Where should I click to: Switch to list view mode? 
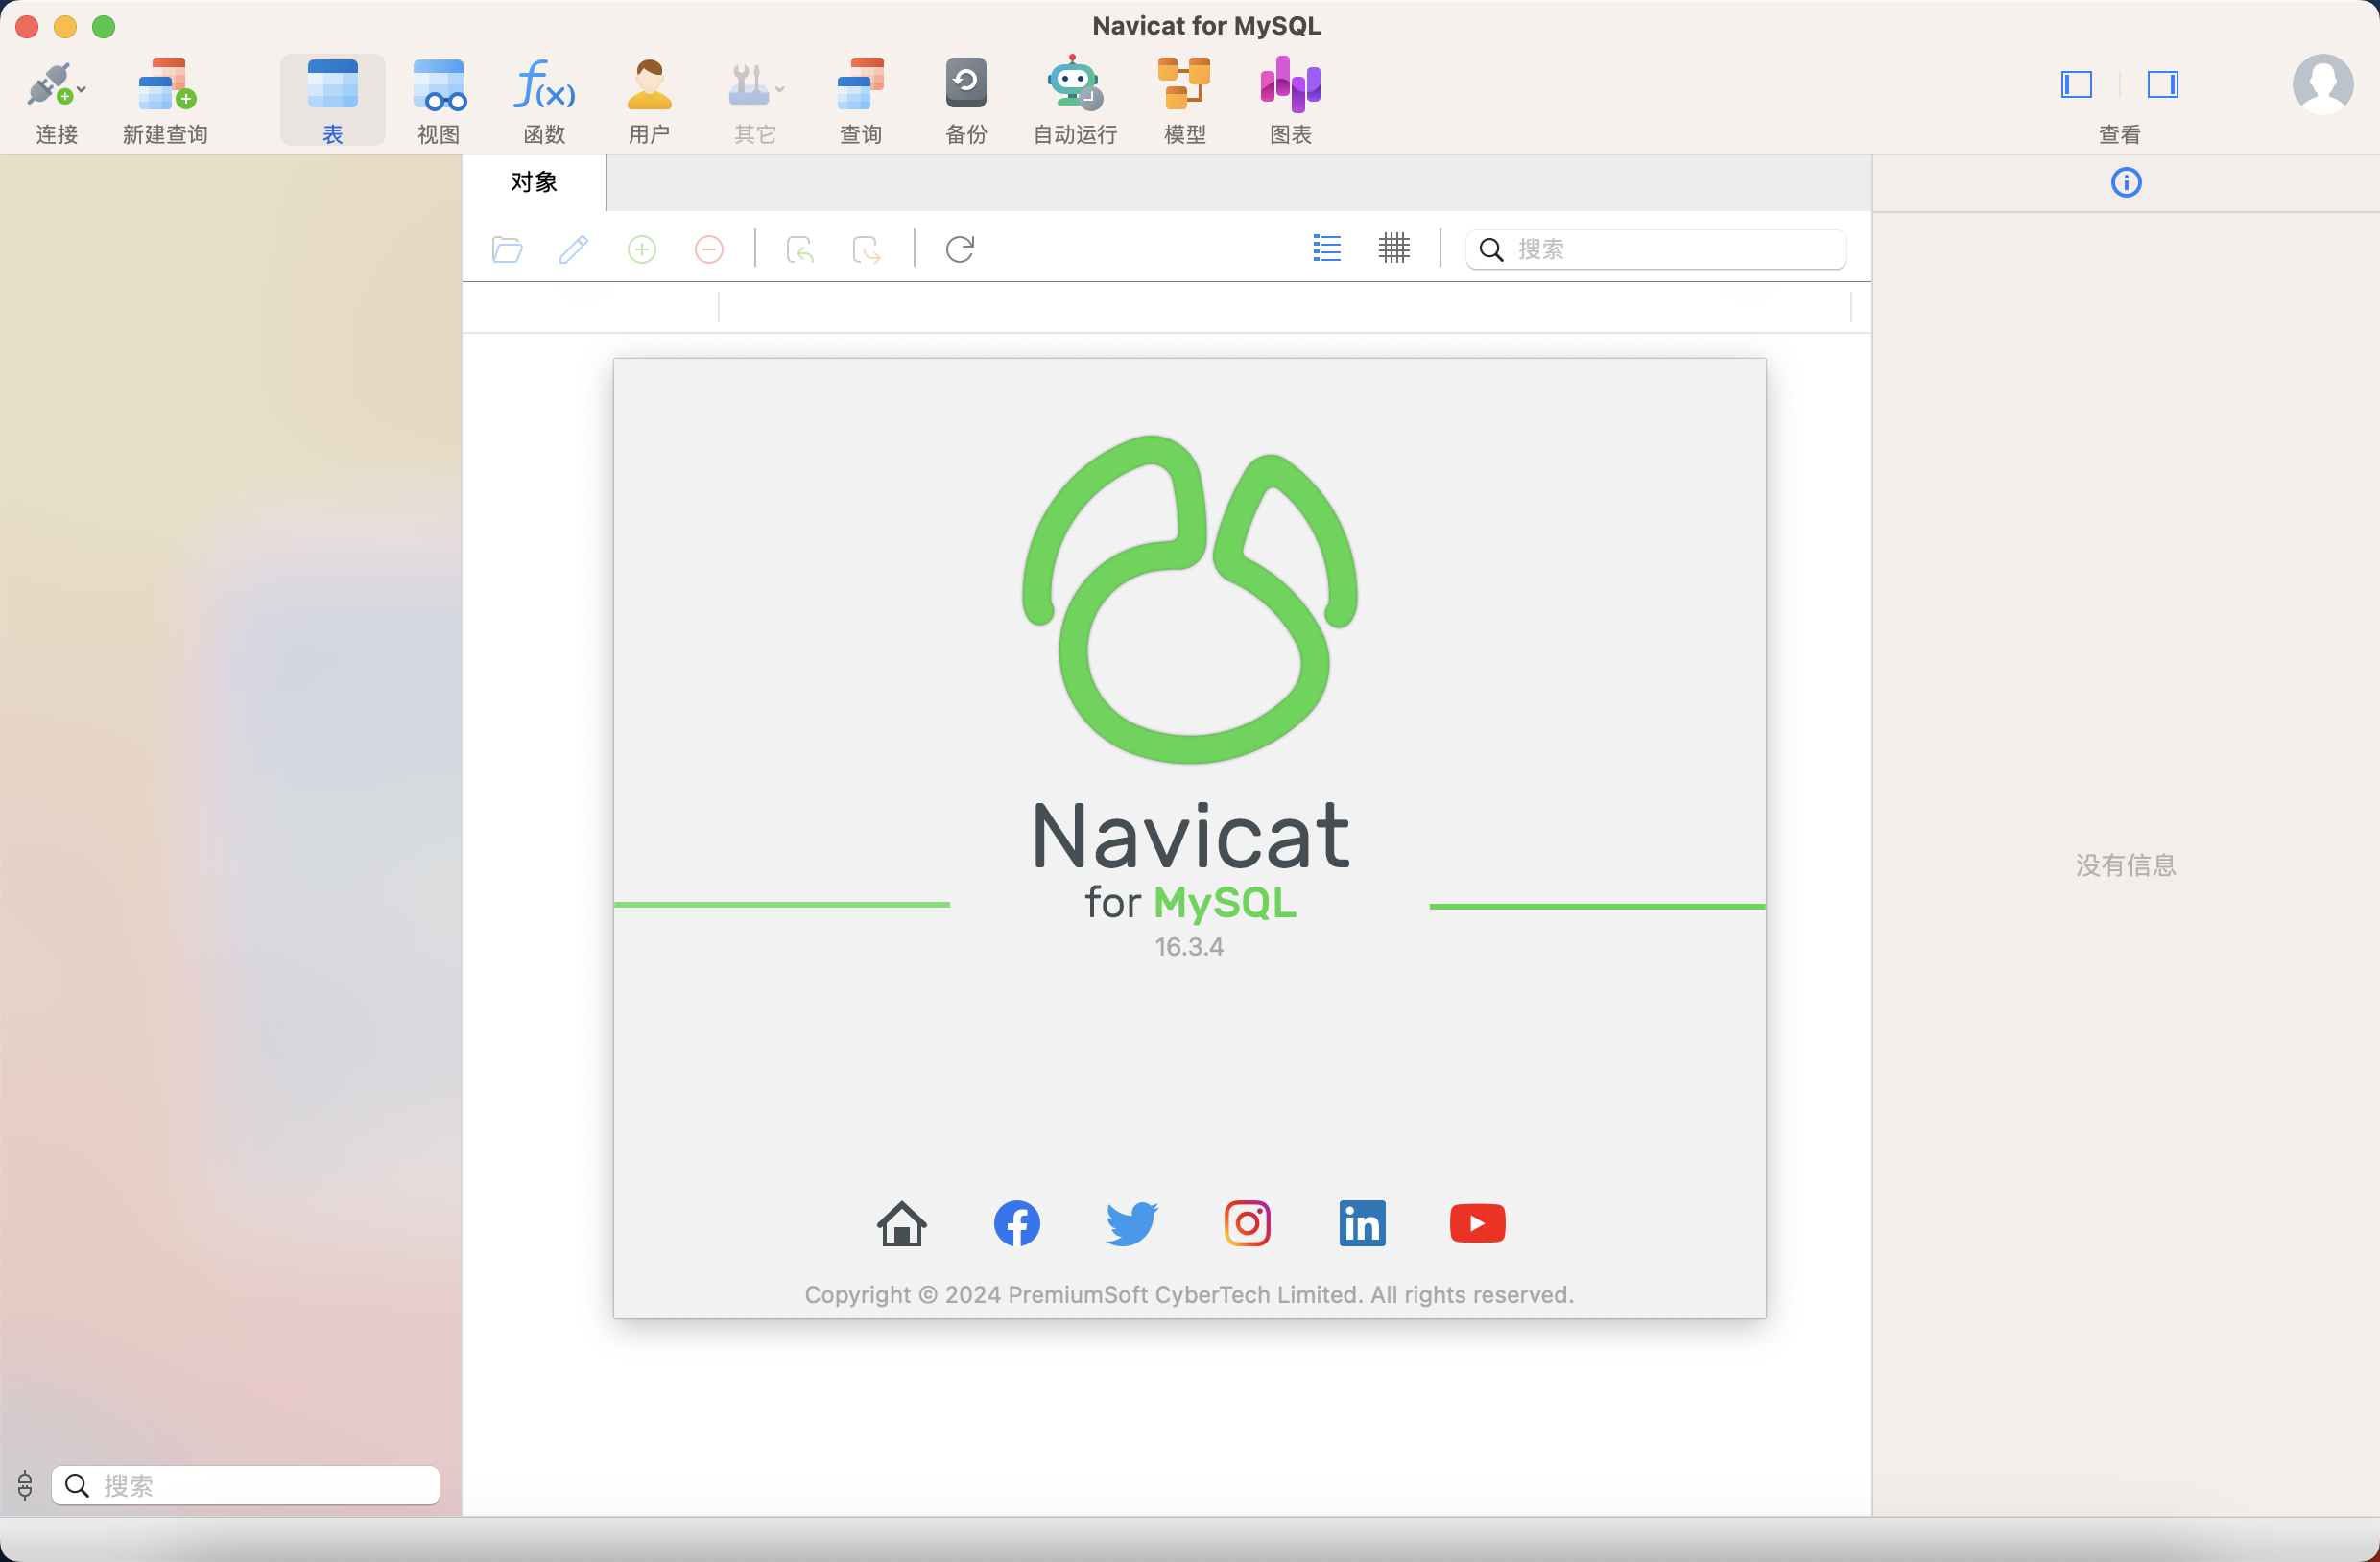coord(1327,248)
